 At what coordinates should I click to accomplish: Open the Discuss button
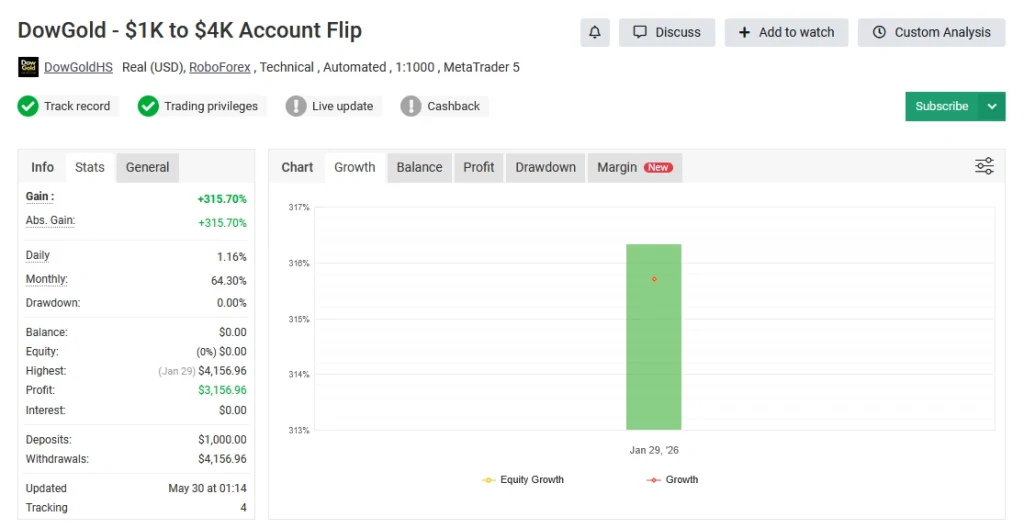pos(667,32)
